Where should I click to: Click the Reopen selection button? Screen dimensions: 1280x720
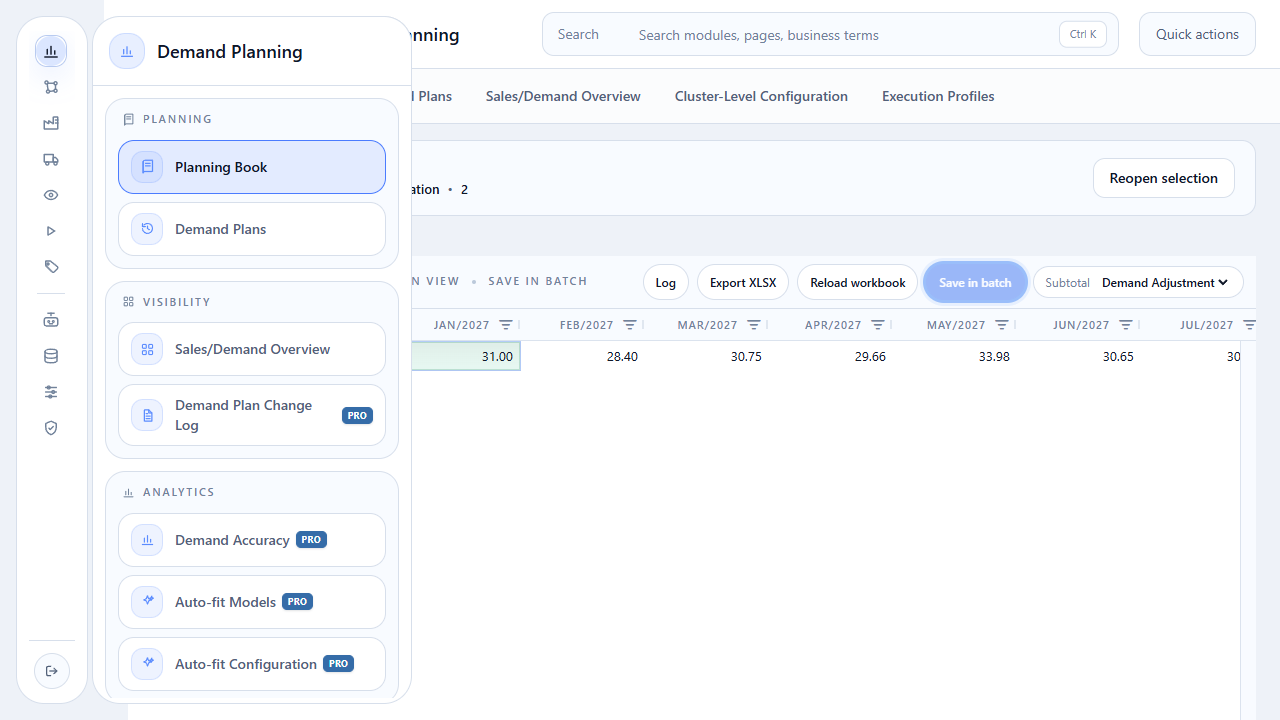pyautogui.click(x=1164, y=178)
